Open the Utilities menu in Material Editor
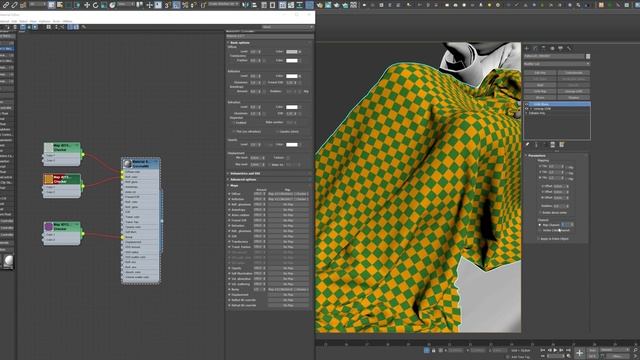This screenshot has width=640, height=360. point(67,21)
